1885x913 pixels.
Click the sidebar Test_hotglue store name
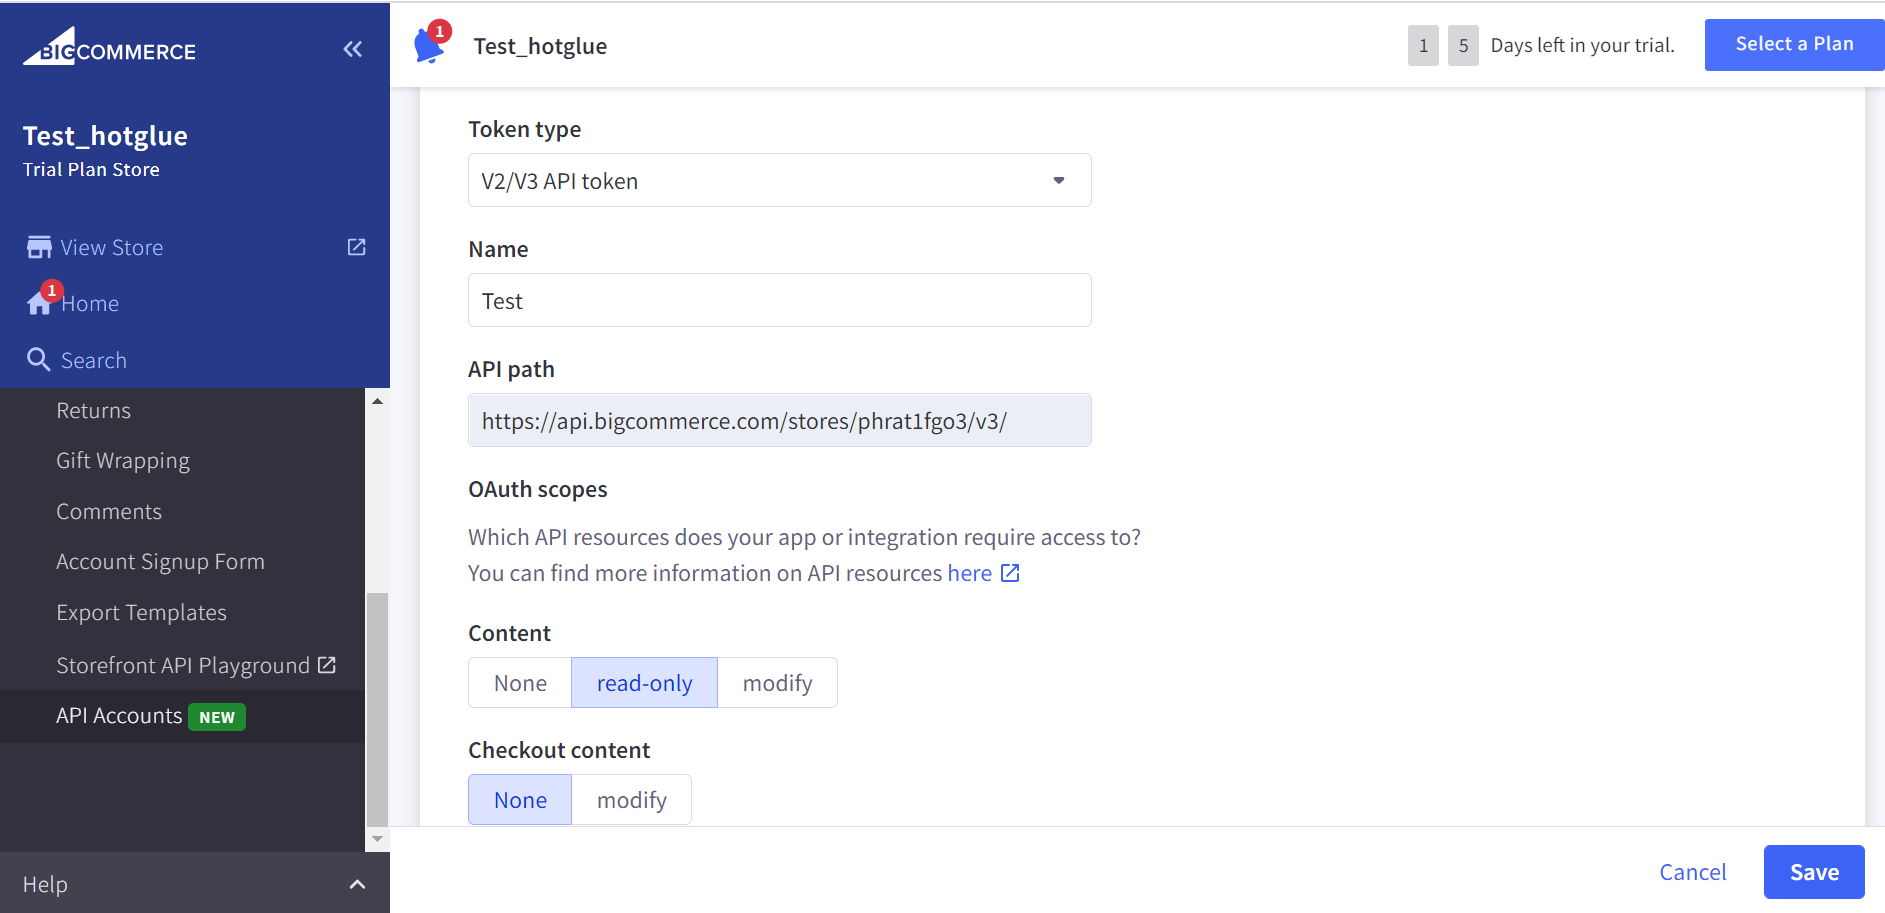tap(105, 135)
